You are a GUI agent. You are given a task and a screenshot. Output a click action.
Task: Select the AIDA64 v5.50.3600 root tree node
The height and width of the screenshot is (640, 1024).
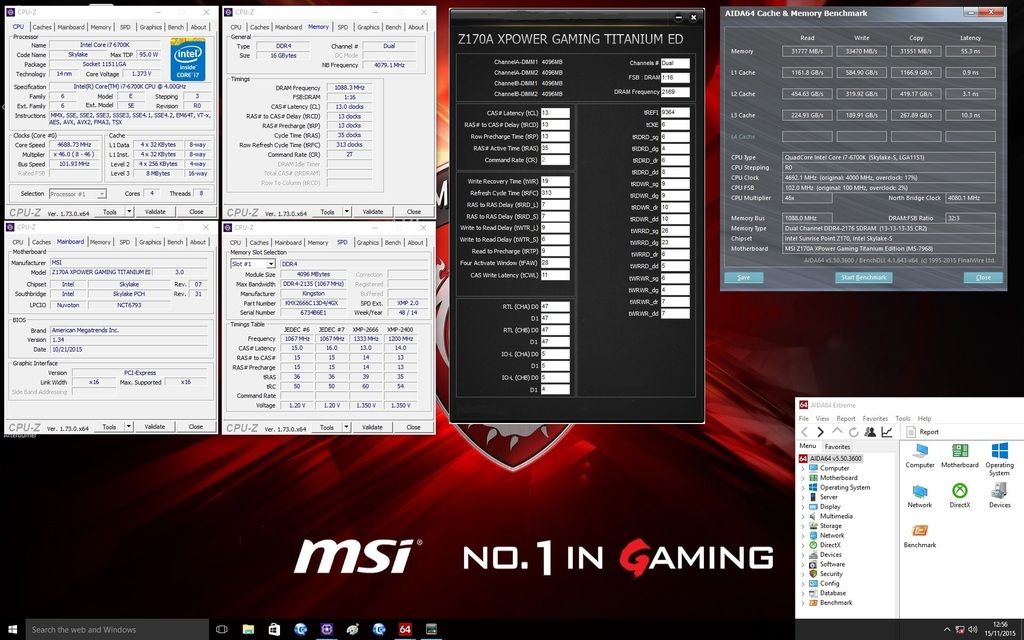click(835, 458)
